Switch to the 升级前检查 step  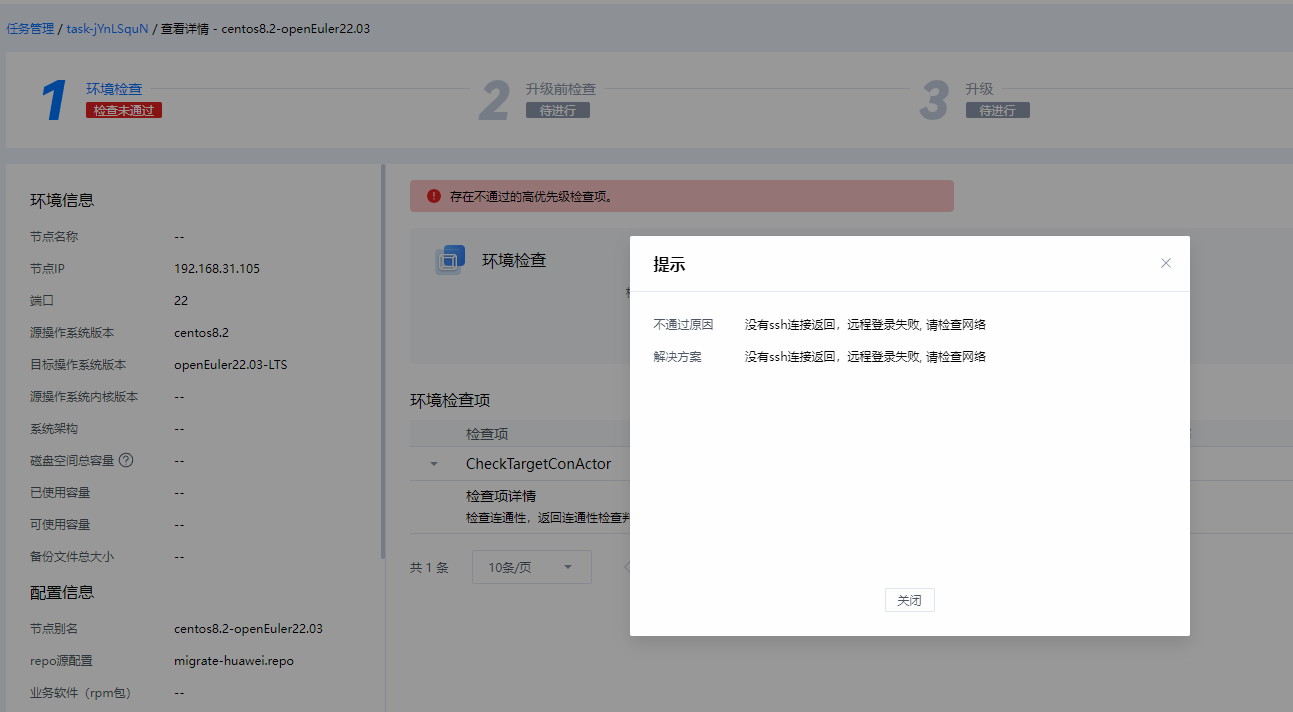click(560, 89)
